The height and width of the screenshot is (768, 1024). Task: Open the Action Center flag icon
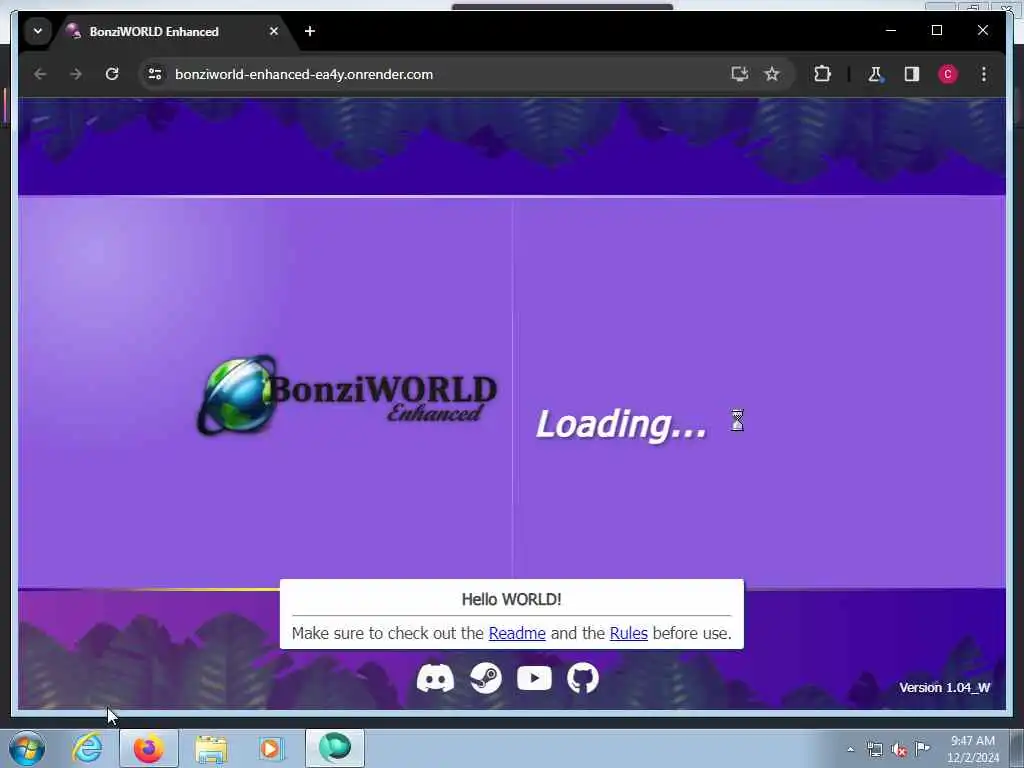point(922,748)
